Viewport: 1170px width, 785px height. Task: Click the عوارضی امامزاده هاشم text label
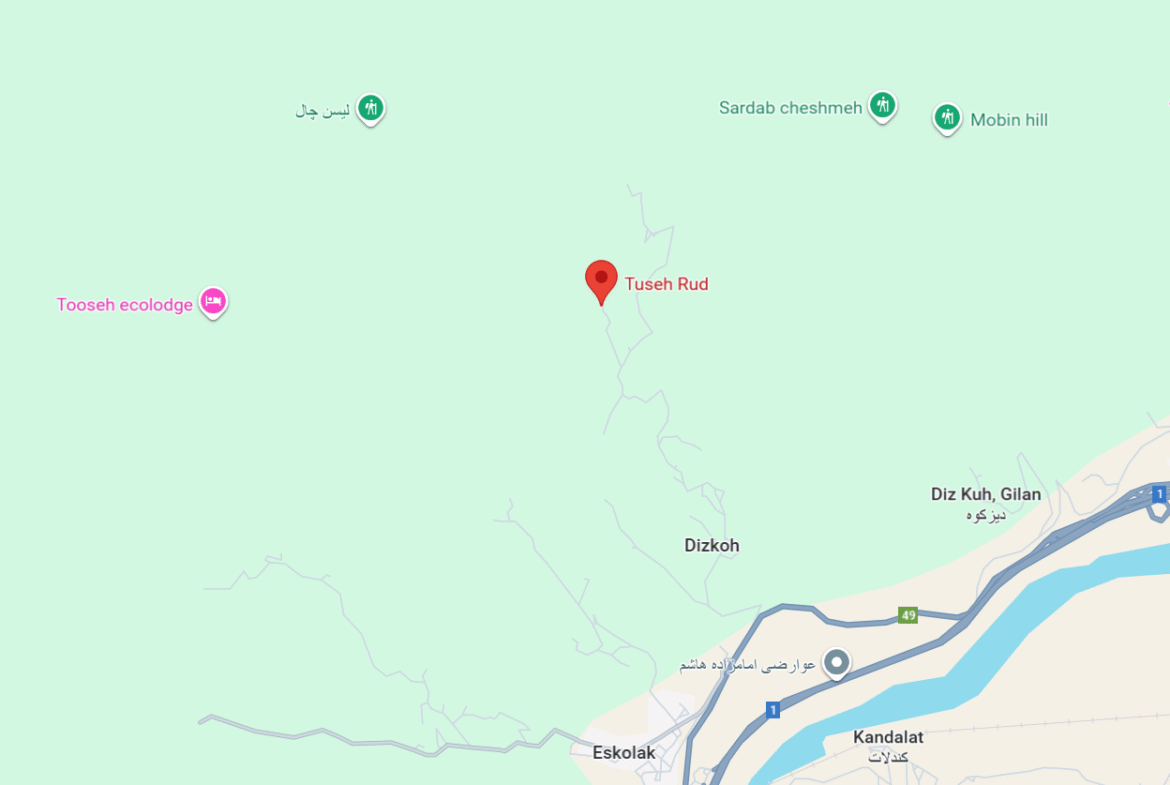(x=747, y=664)
